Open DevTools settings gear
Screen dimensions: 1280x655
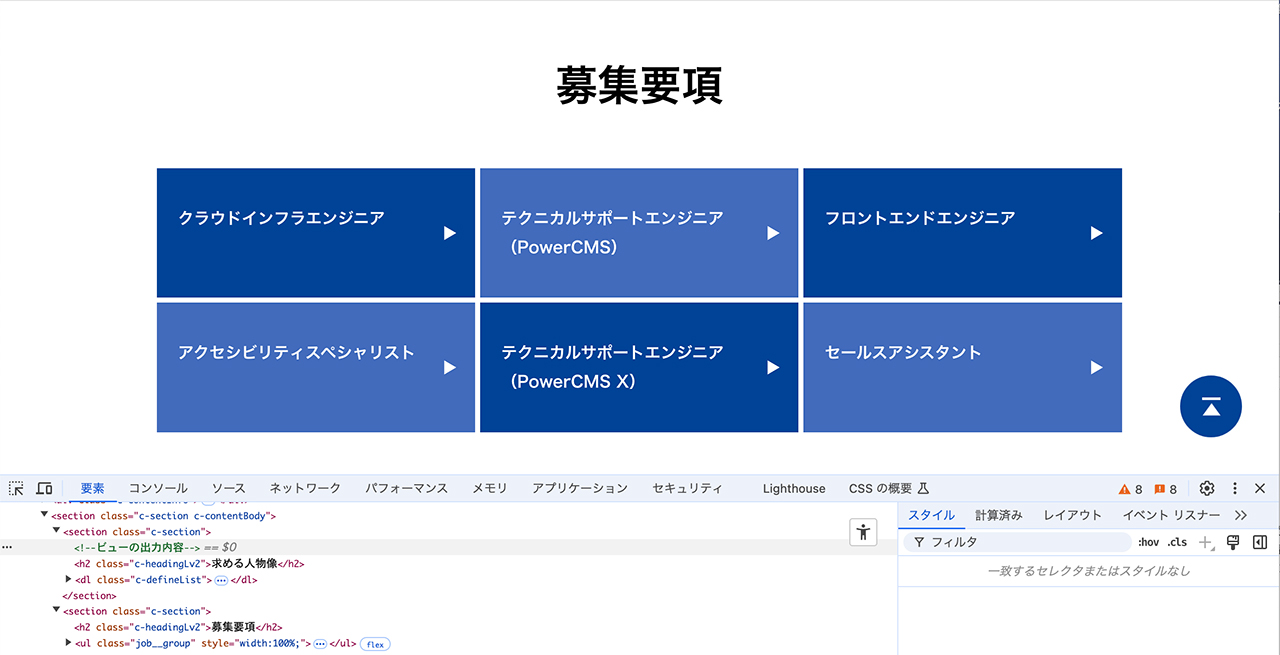coord(1207,488)
